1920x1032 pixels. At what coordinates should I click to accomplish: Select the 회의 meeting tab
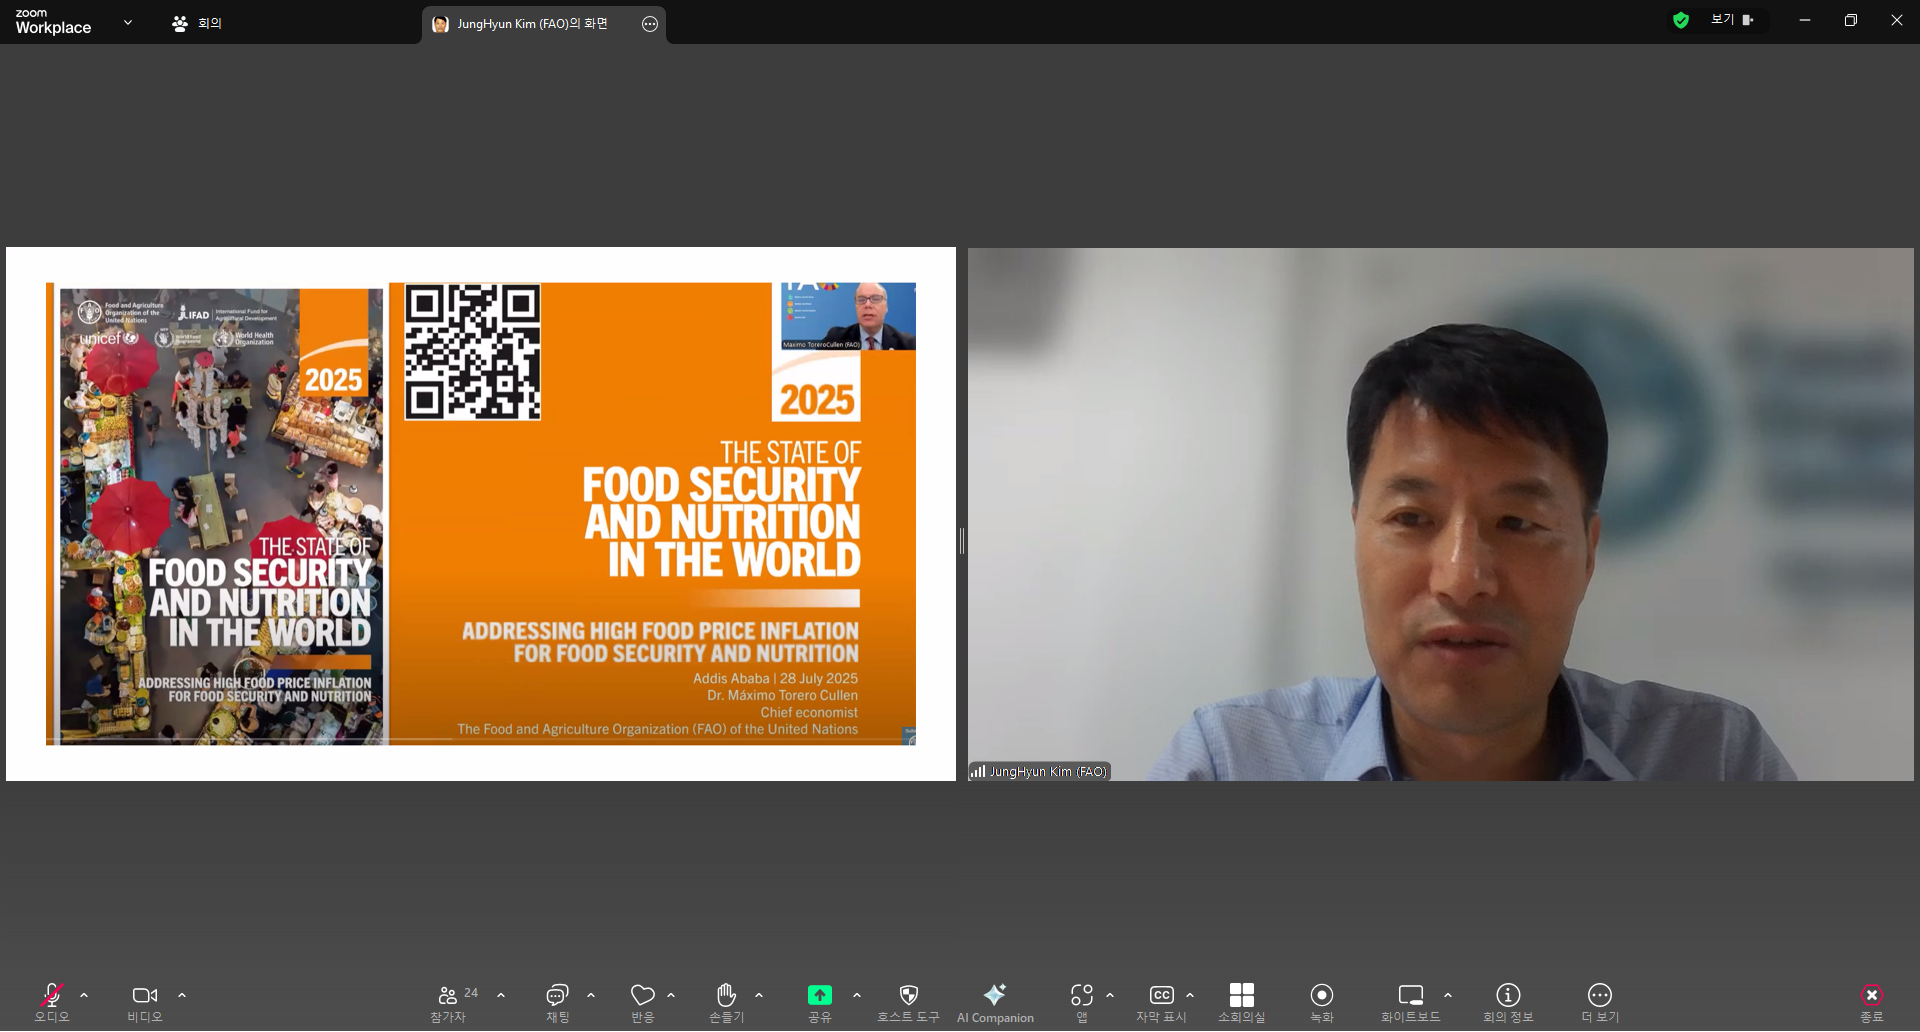click(197, 23)
